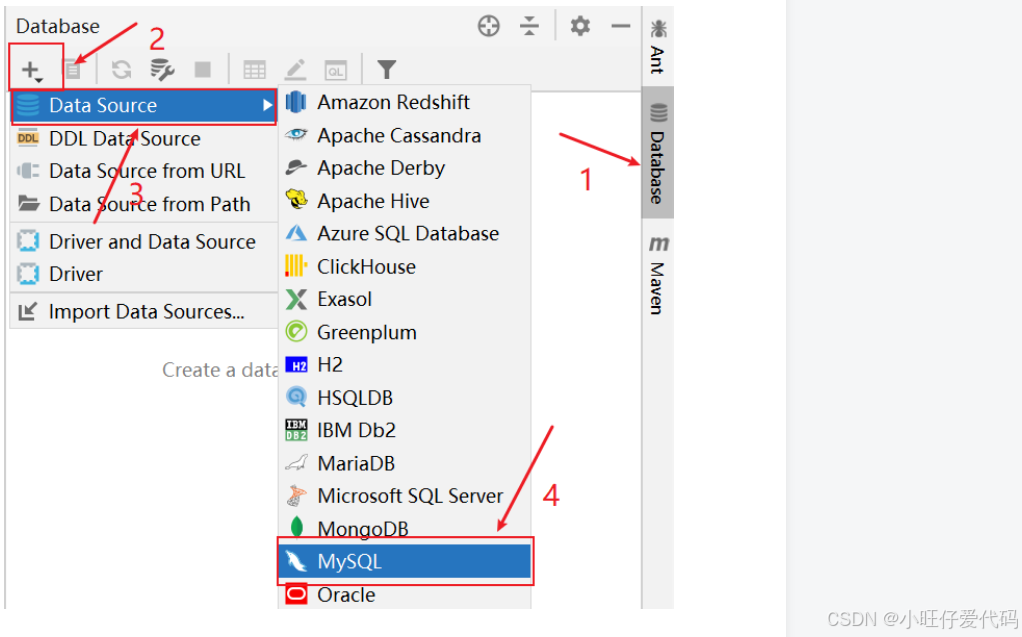Choose Microsoft SQL Server data source
The image size is (1022, 637).
[x=405, y=496]
